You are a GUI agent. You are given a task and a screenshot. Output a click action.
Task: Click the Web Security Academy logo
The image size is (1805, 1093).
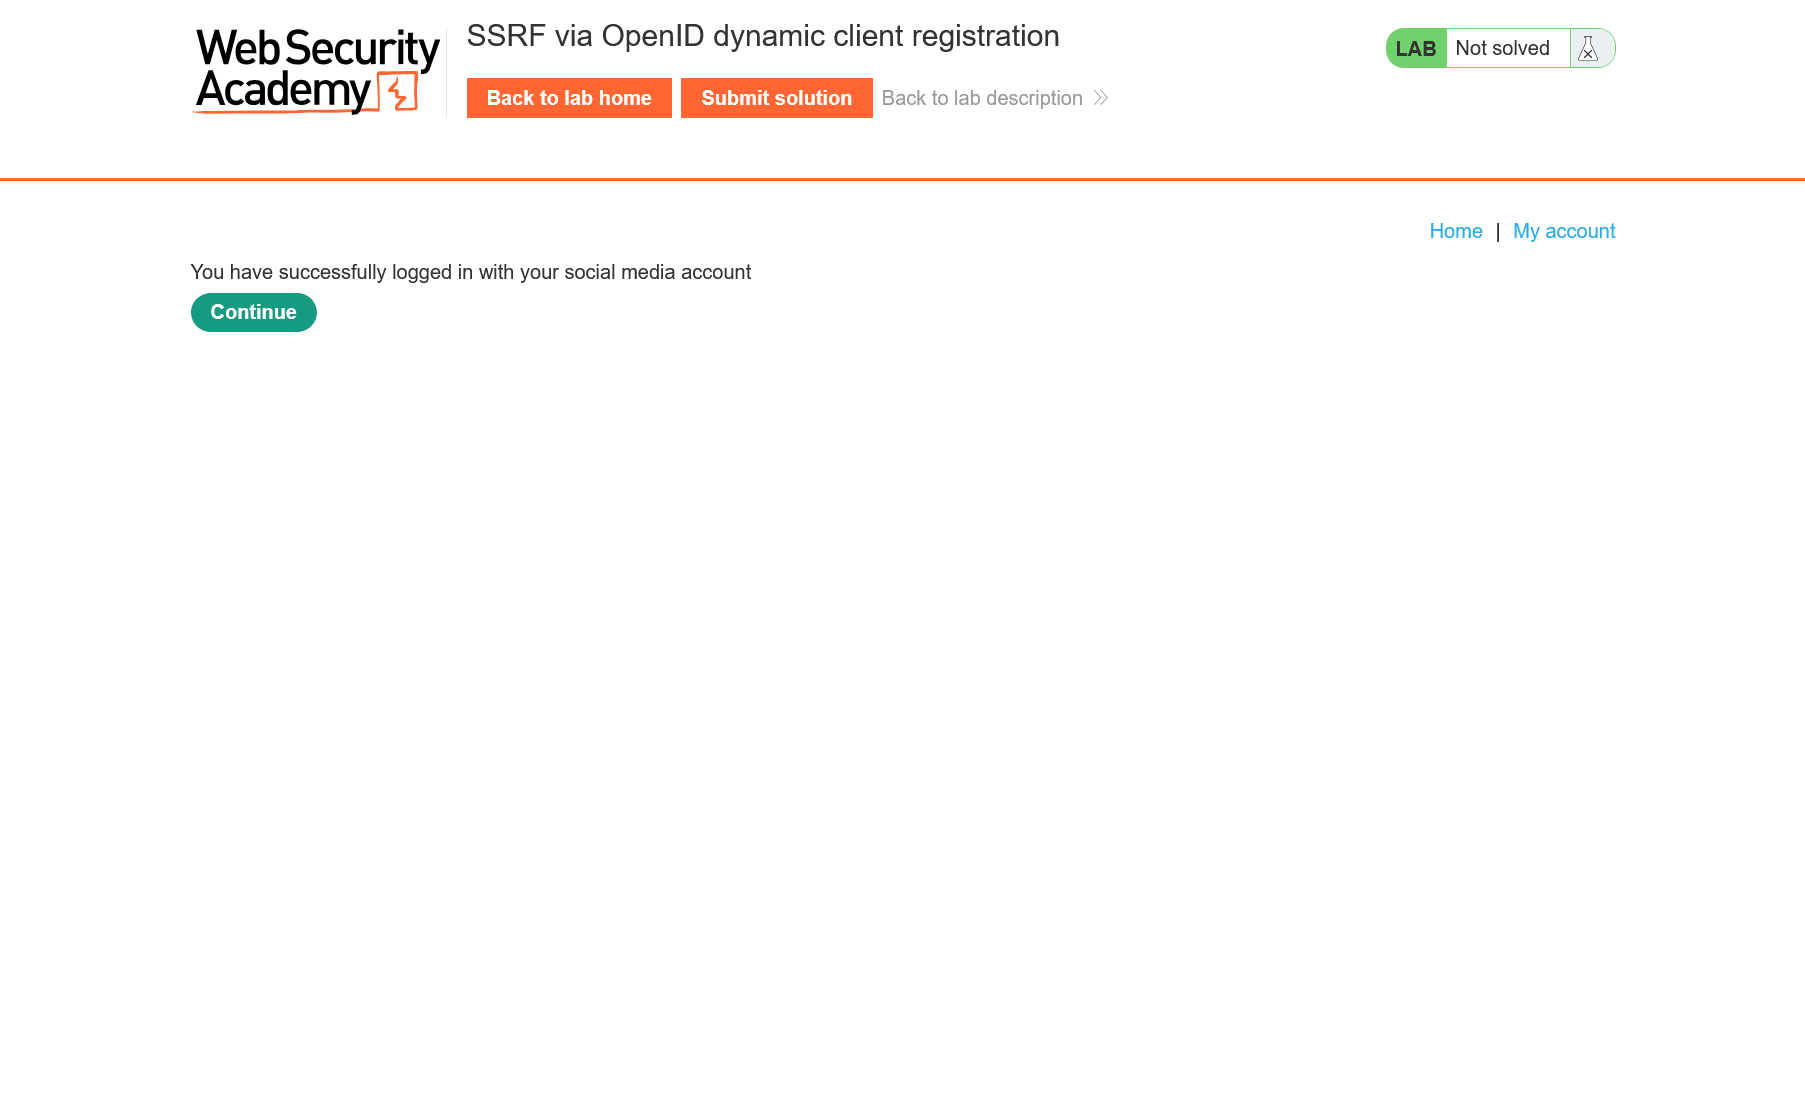click(x=316, y=71)
